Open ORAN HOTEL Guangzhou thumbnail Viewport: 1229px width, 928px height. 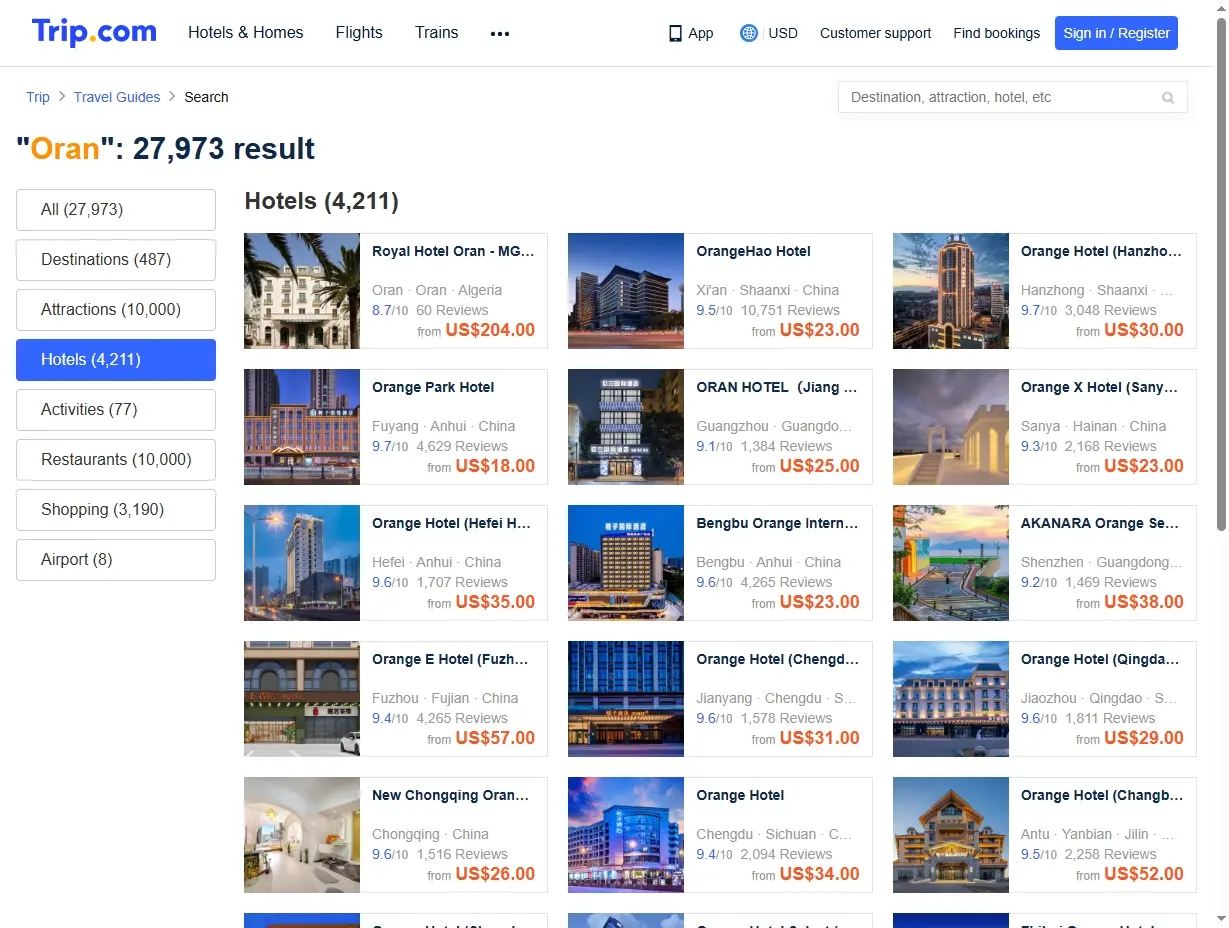(626, 427)
